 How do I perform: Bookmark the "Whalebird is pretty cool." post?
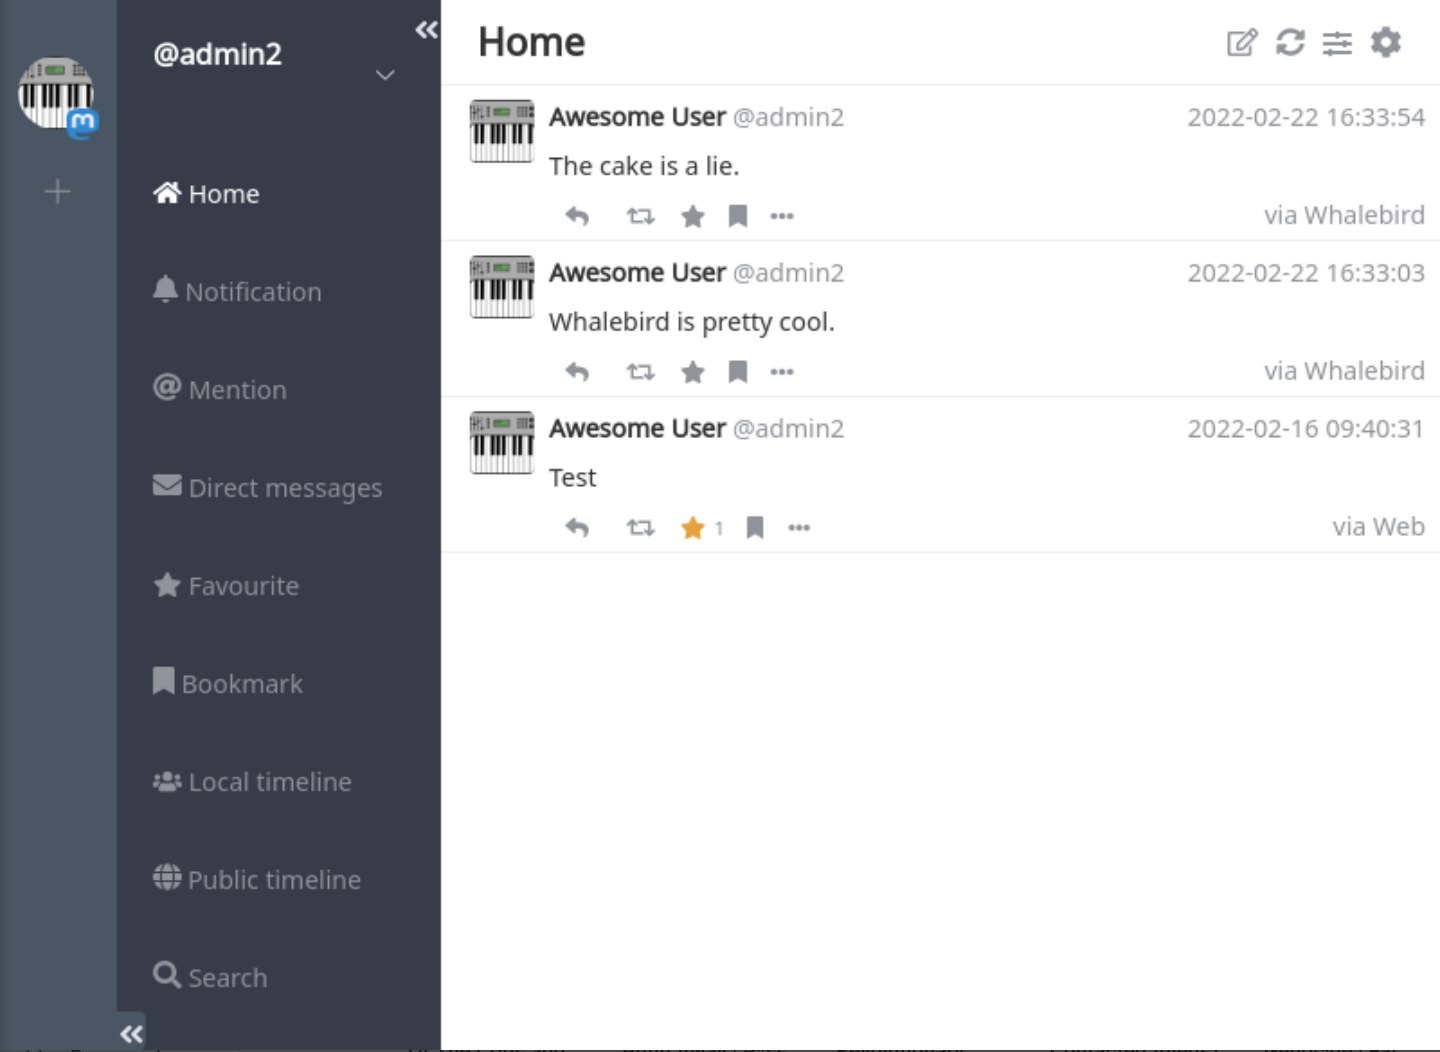[738, 372]
